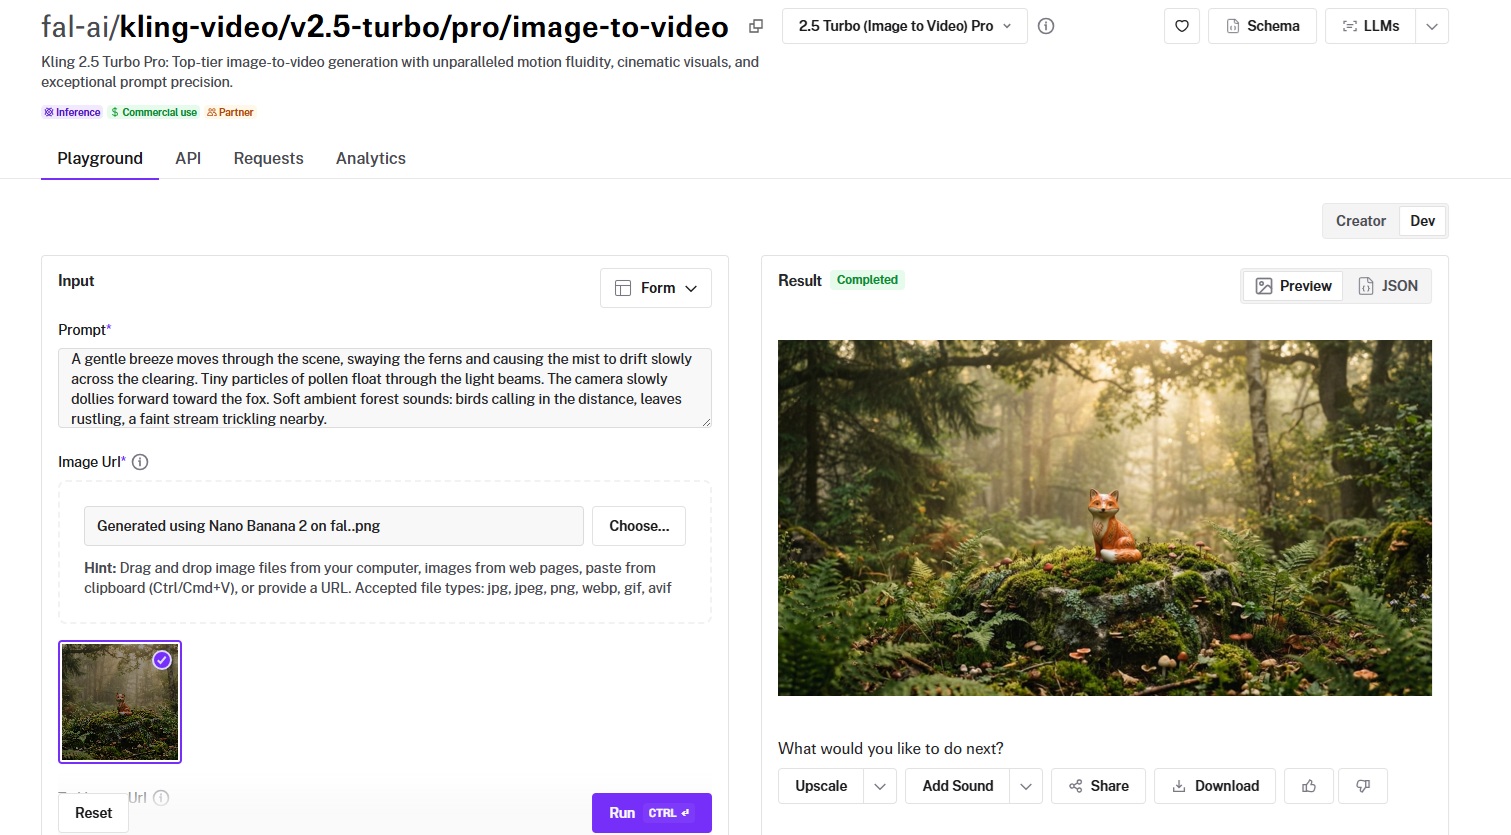Copy the model name with the copy icon

point(756,27)
